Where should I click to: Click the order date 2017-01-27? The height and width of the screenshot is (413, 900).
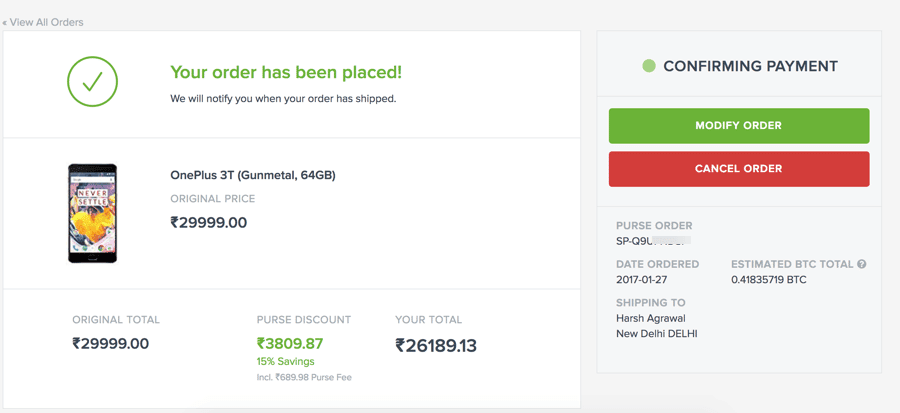641,280
